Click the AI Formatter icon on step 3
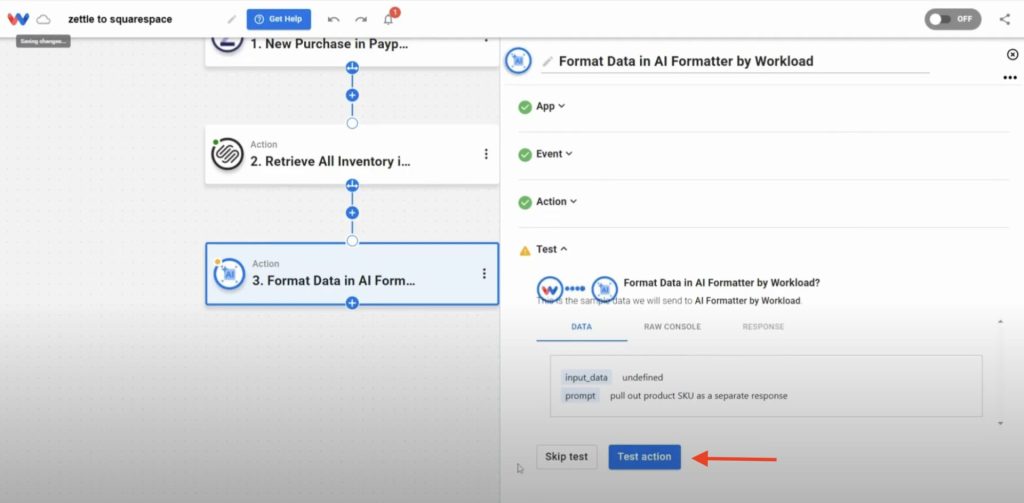1024x503 pixels. pos(229,274)
